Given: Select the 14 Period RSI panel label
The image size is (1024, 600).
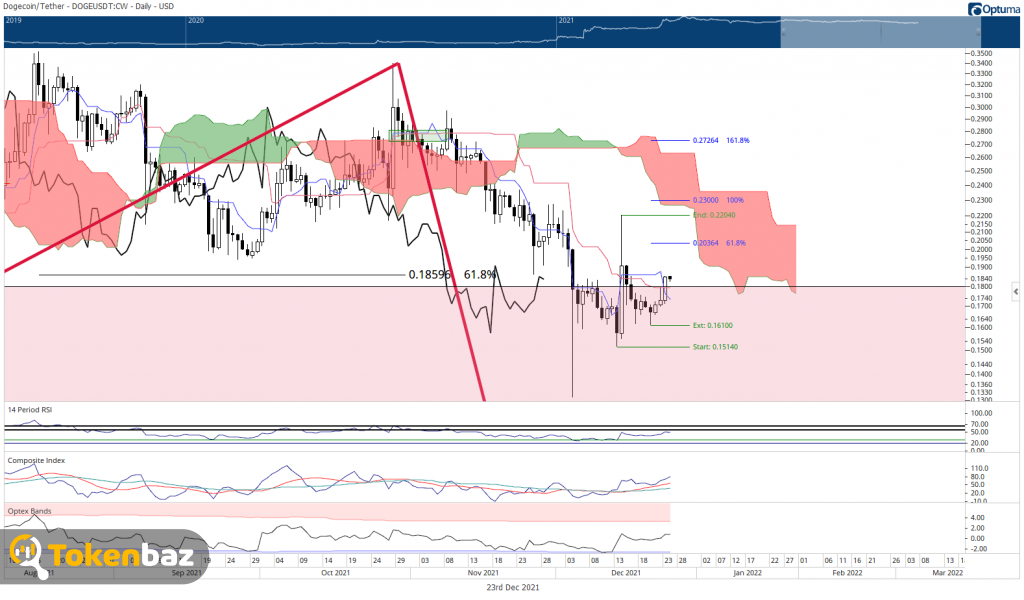Looking at the screenshot, I should point(29,409).
